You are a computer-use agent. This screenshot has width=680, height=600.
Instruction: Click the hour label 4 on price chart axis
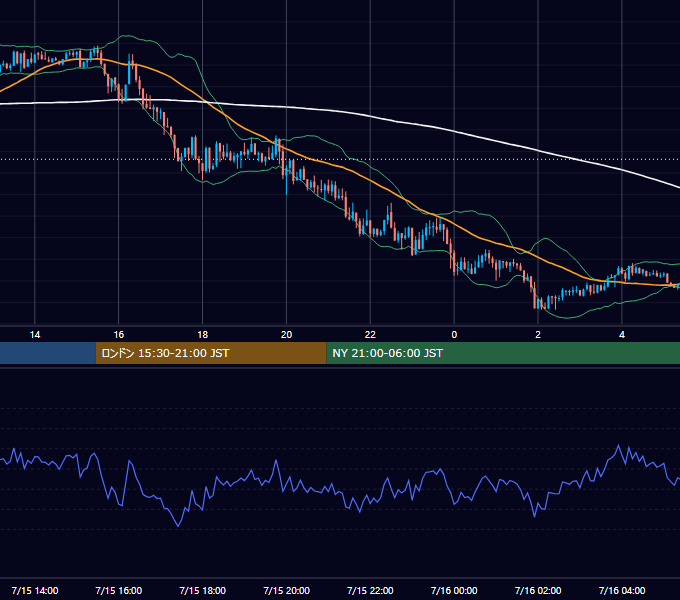(x=622, y=335)
